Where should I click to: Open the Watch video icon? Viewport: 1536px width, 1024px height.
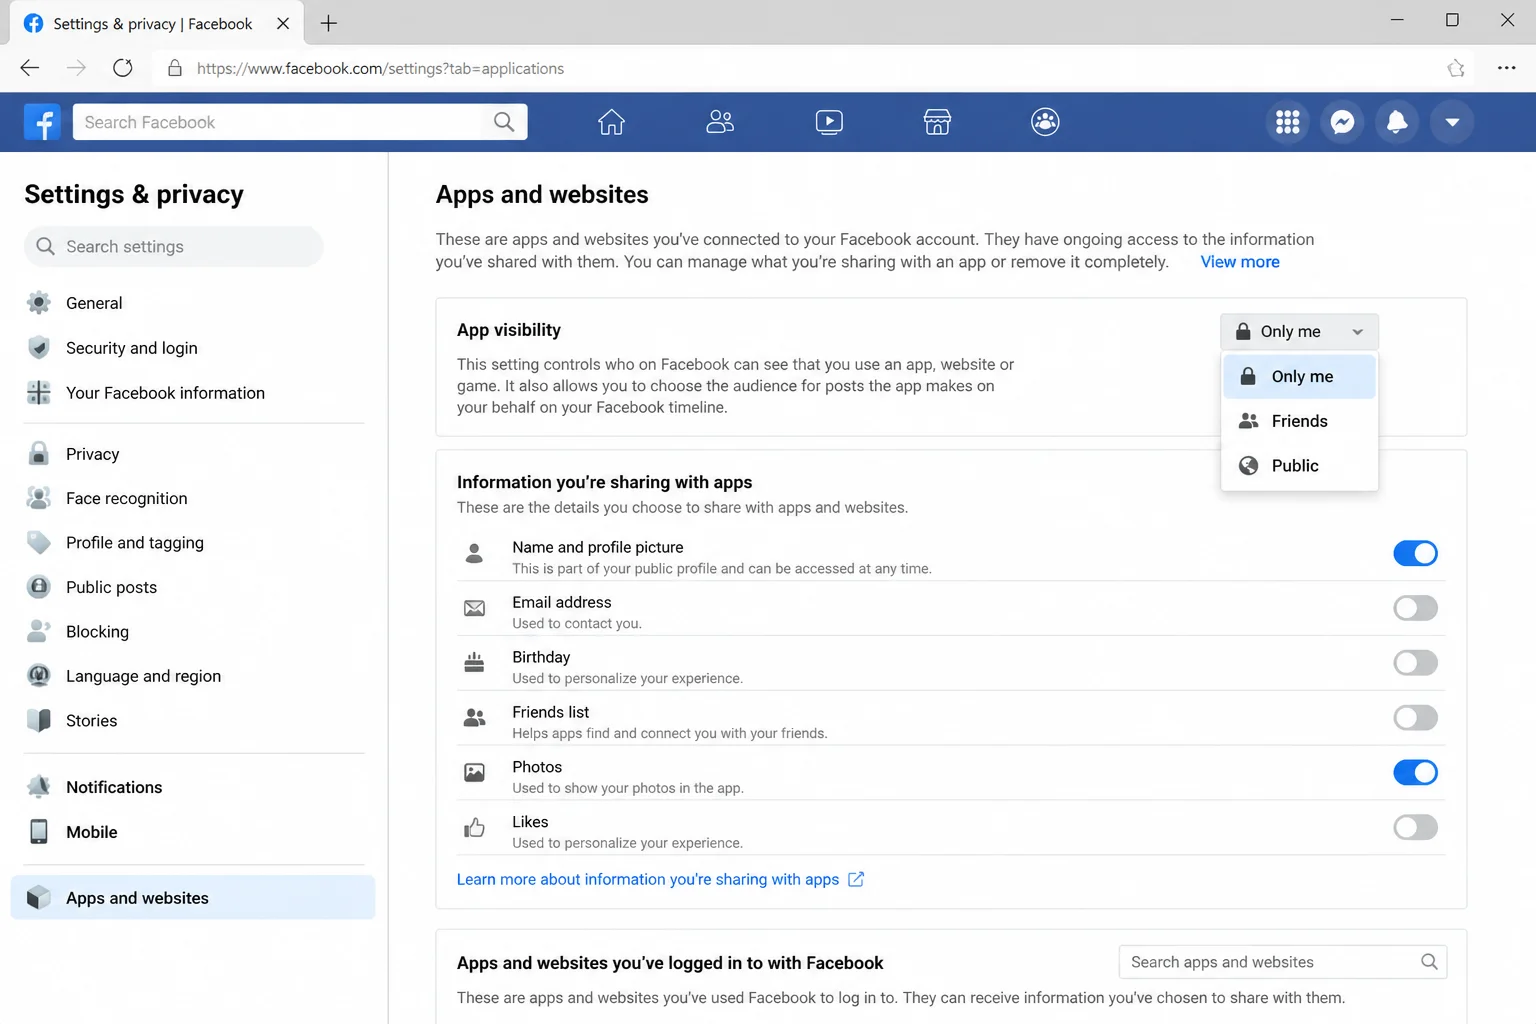829,122
